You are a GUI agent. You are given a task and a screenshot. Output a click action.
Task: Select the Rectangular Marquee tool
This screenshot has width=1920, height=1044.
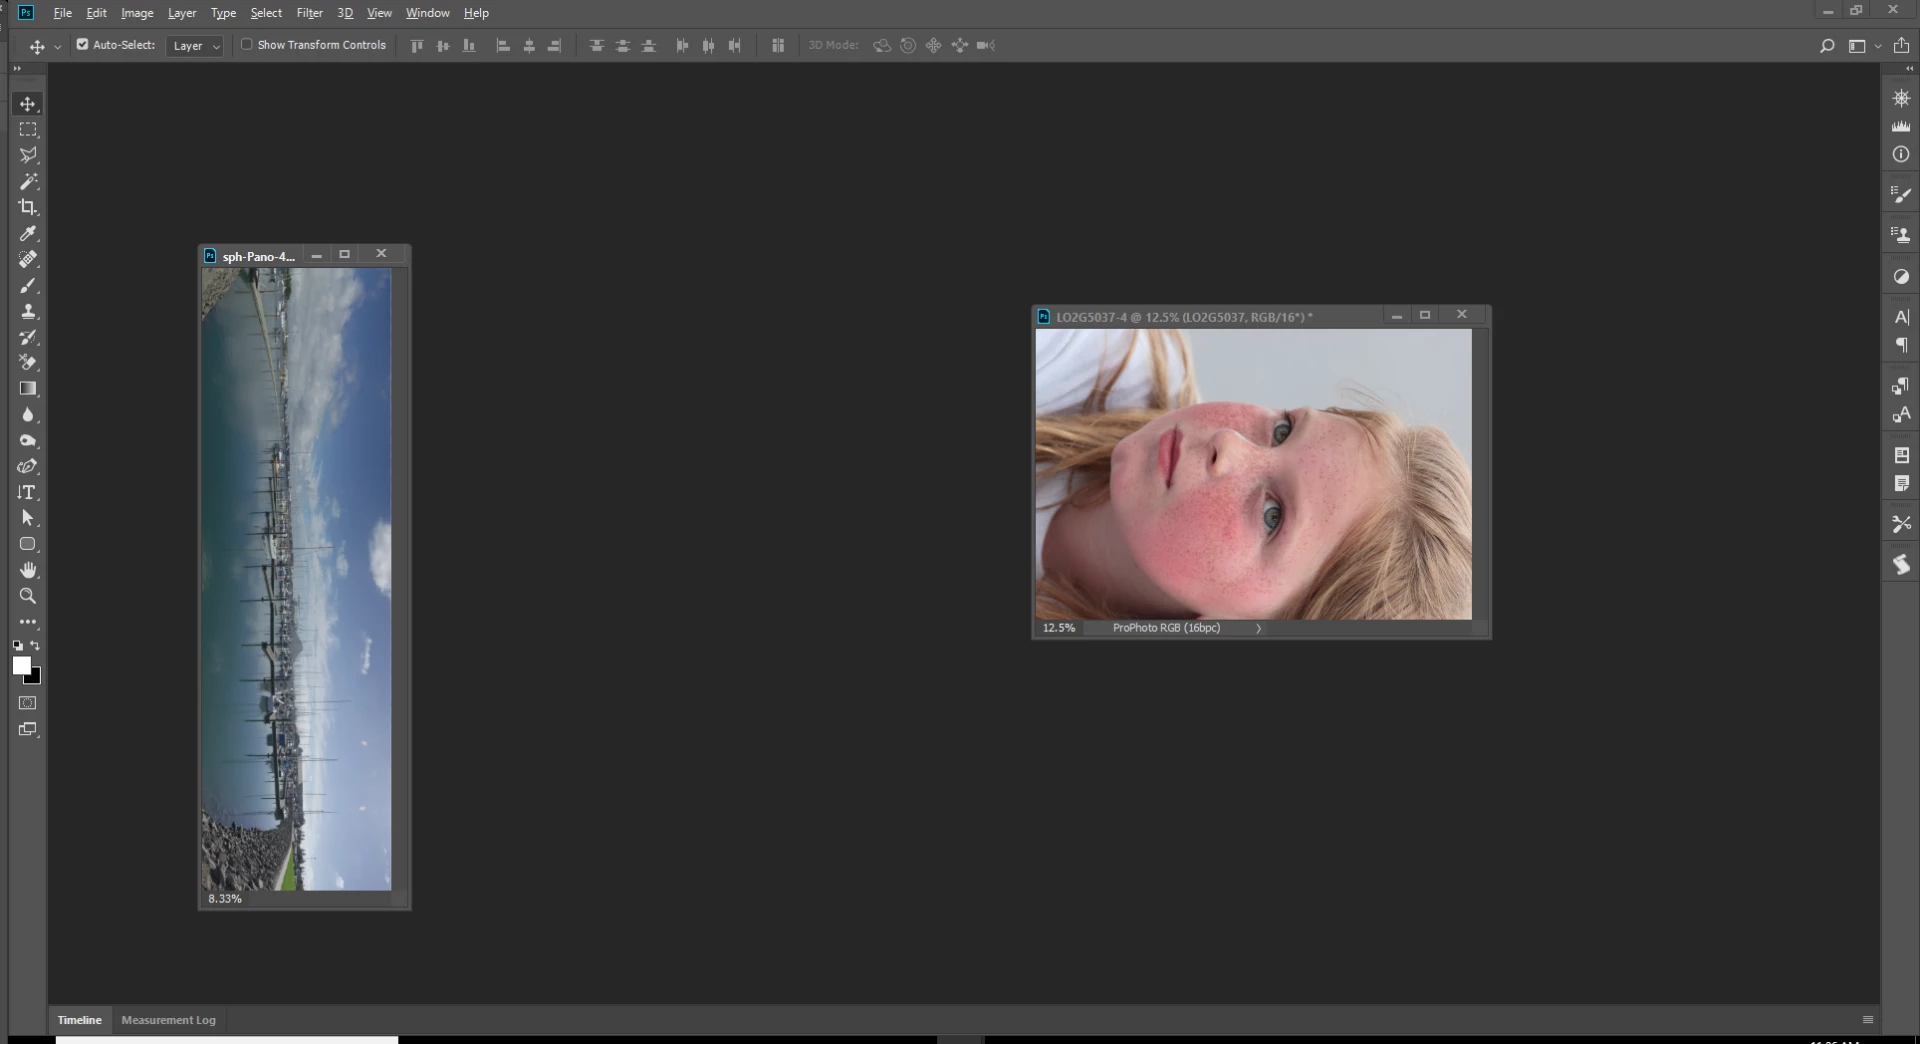click(x=28, y=130)
